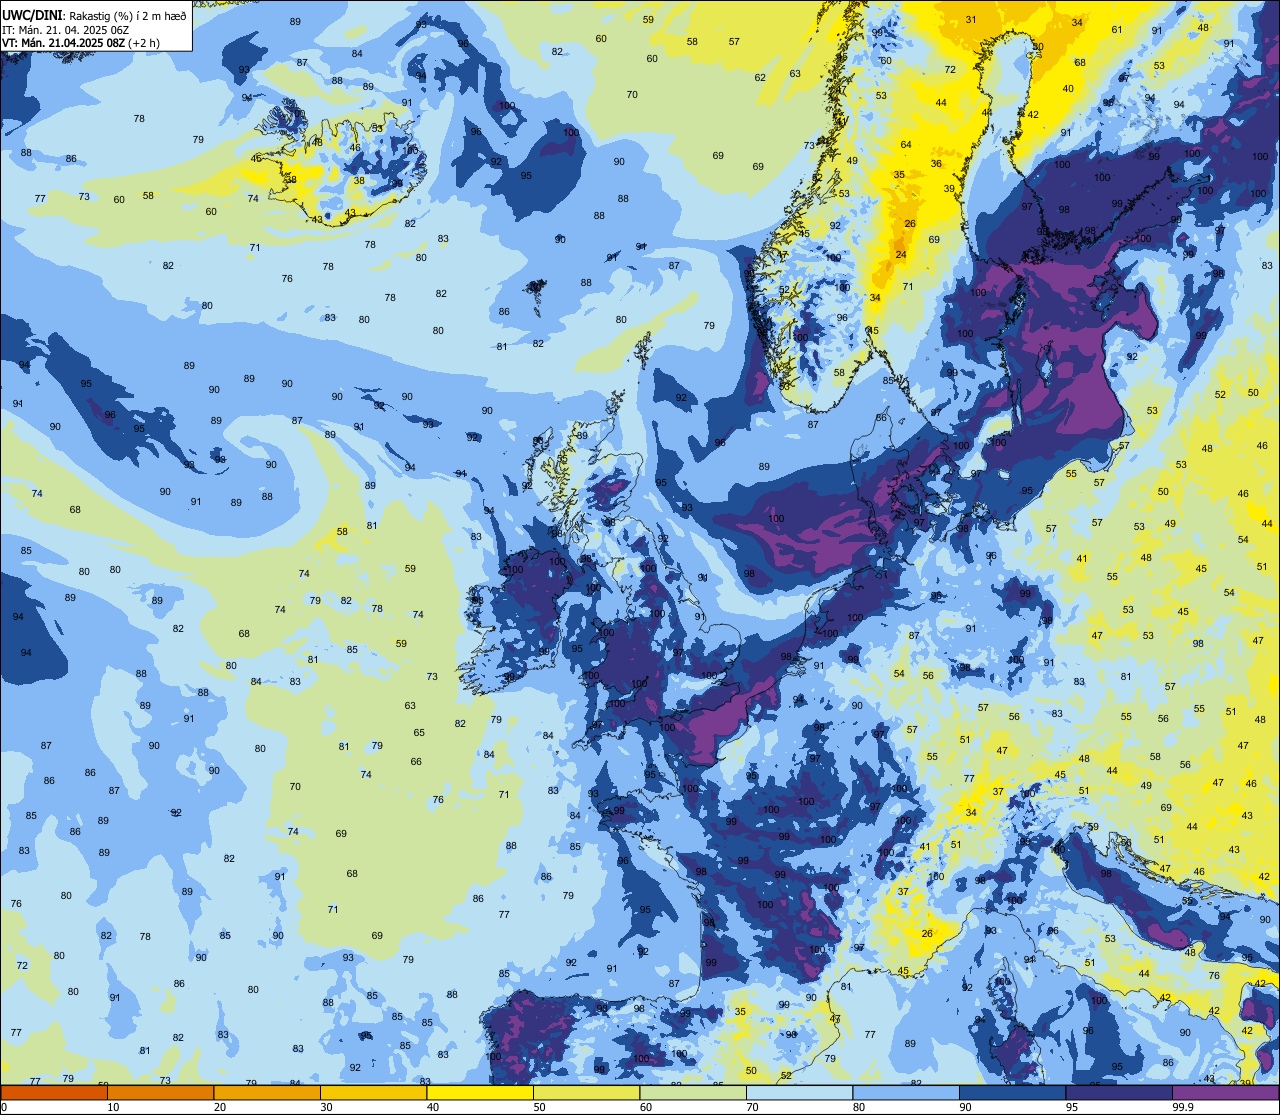Click the 20–30 amber legend swatch
The height and width of the screenshot is (1115, 1280).
click(x=267, y=1092)
